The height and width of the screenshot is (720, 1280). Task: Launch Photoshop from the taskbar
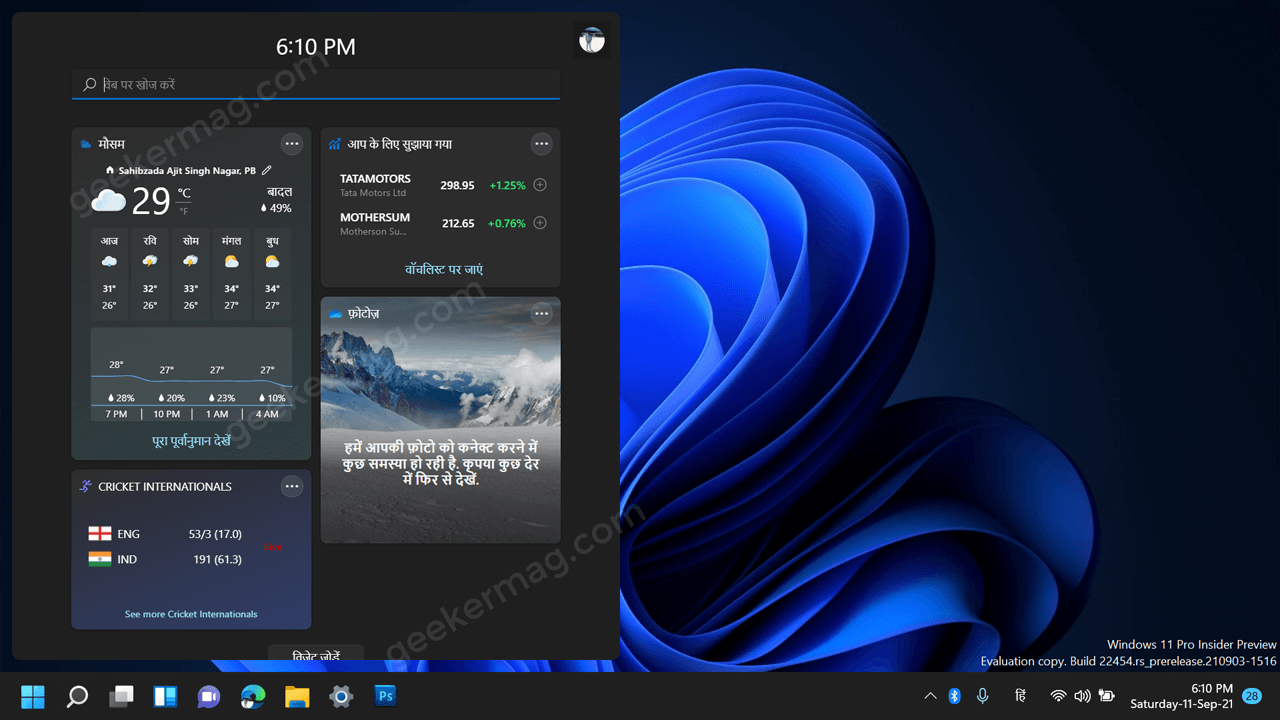pyautogui.click(x=385, y=696)
